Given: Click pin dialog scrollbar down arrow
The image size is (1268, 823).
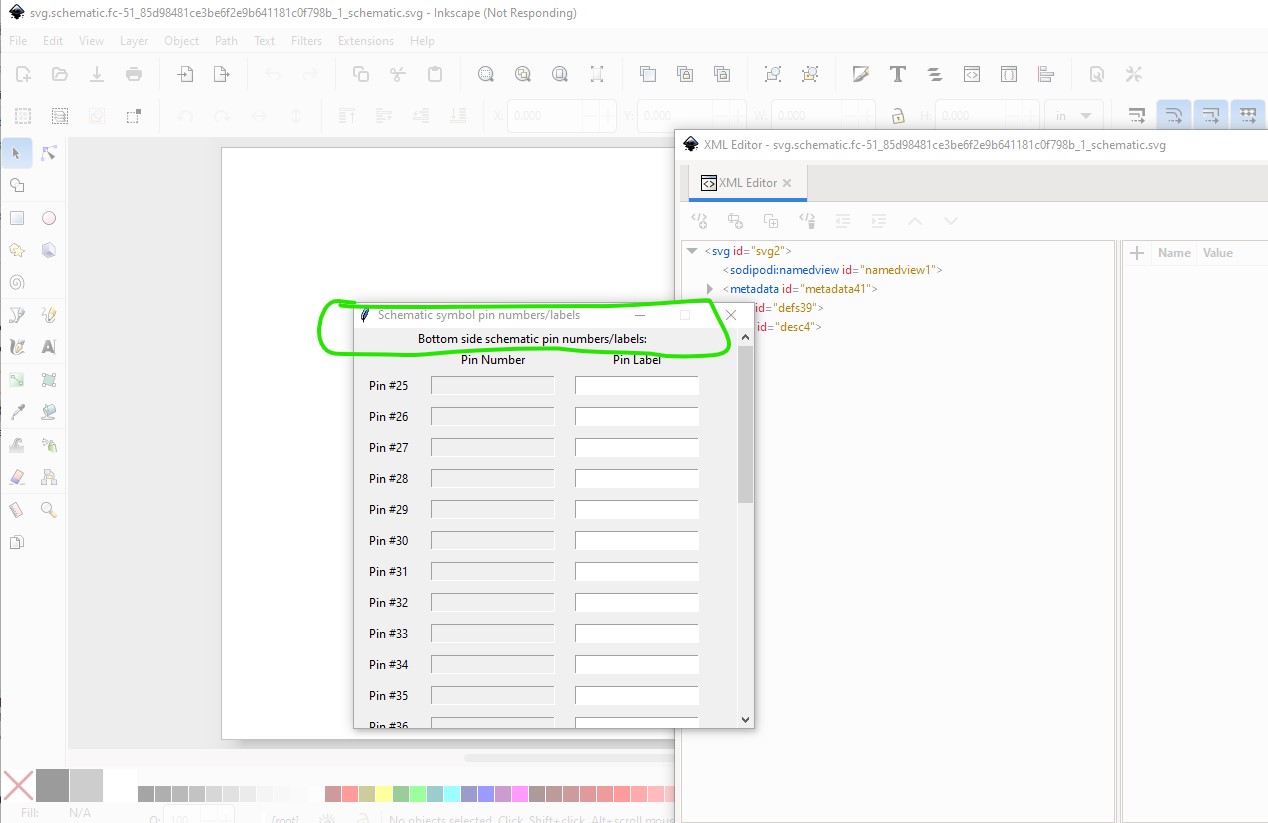Looking at the screenshot, I should [745, 719].
